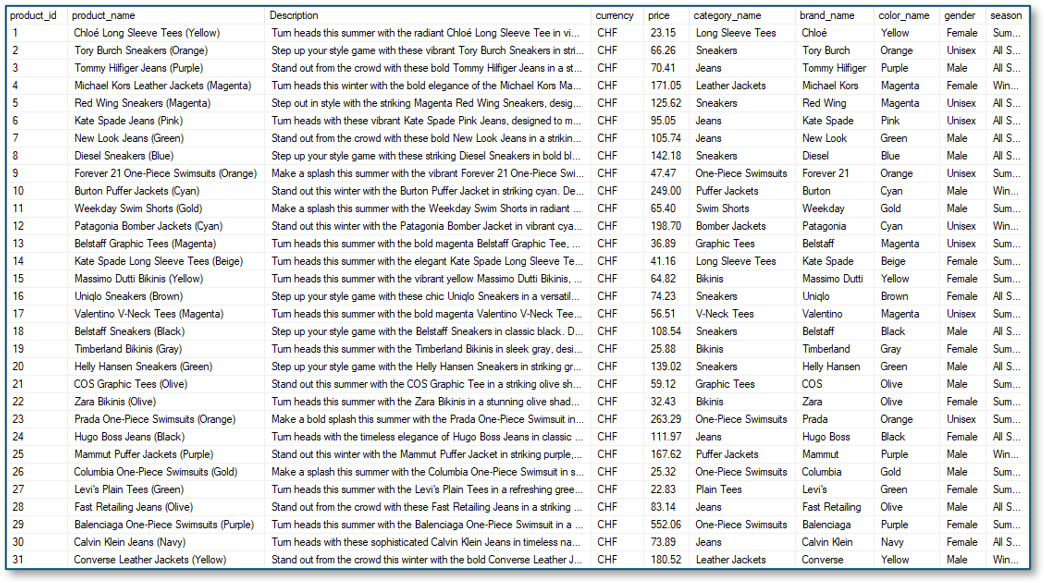Image resolution: width=1044 pixels, height=583 pixels.
Task: Select the cell "Converse Leather Jackets (Yellow)"
Action: [x=150, y=560]
